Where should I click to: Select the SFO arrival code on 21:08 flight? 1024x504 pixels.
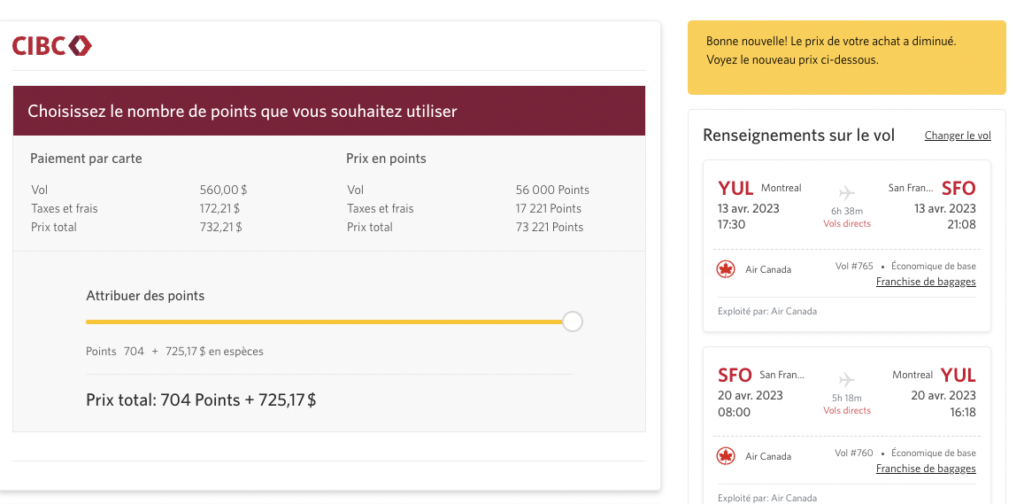(958, 189)
